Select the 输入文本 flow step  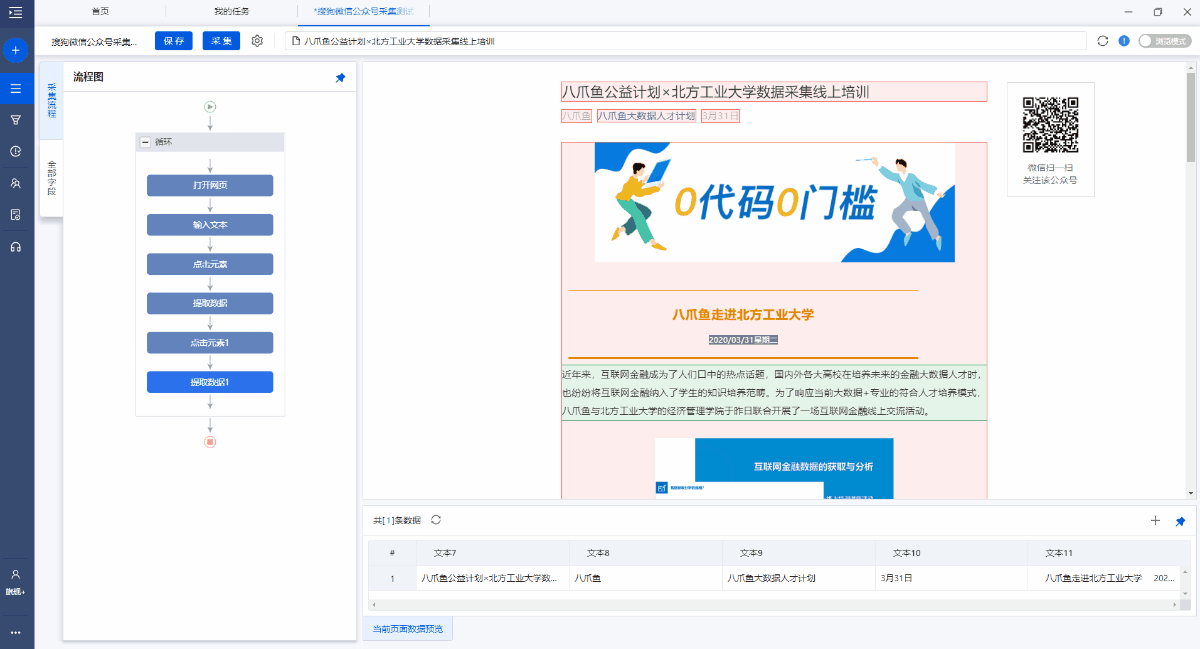point(210,225)
